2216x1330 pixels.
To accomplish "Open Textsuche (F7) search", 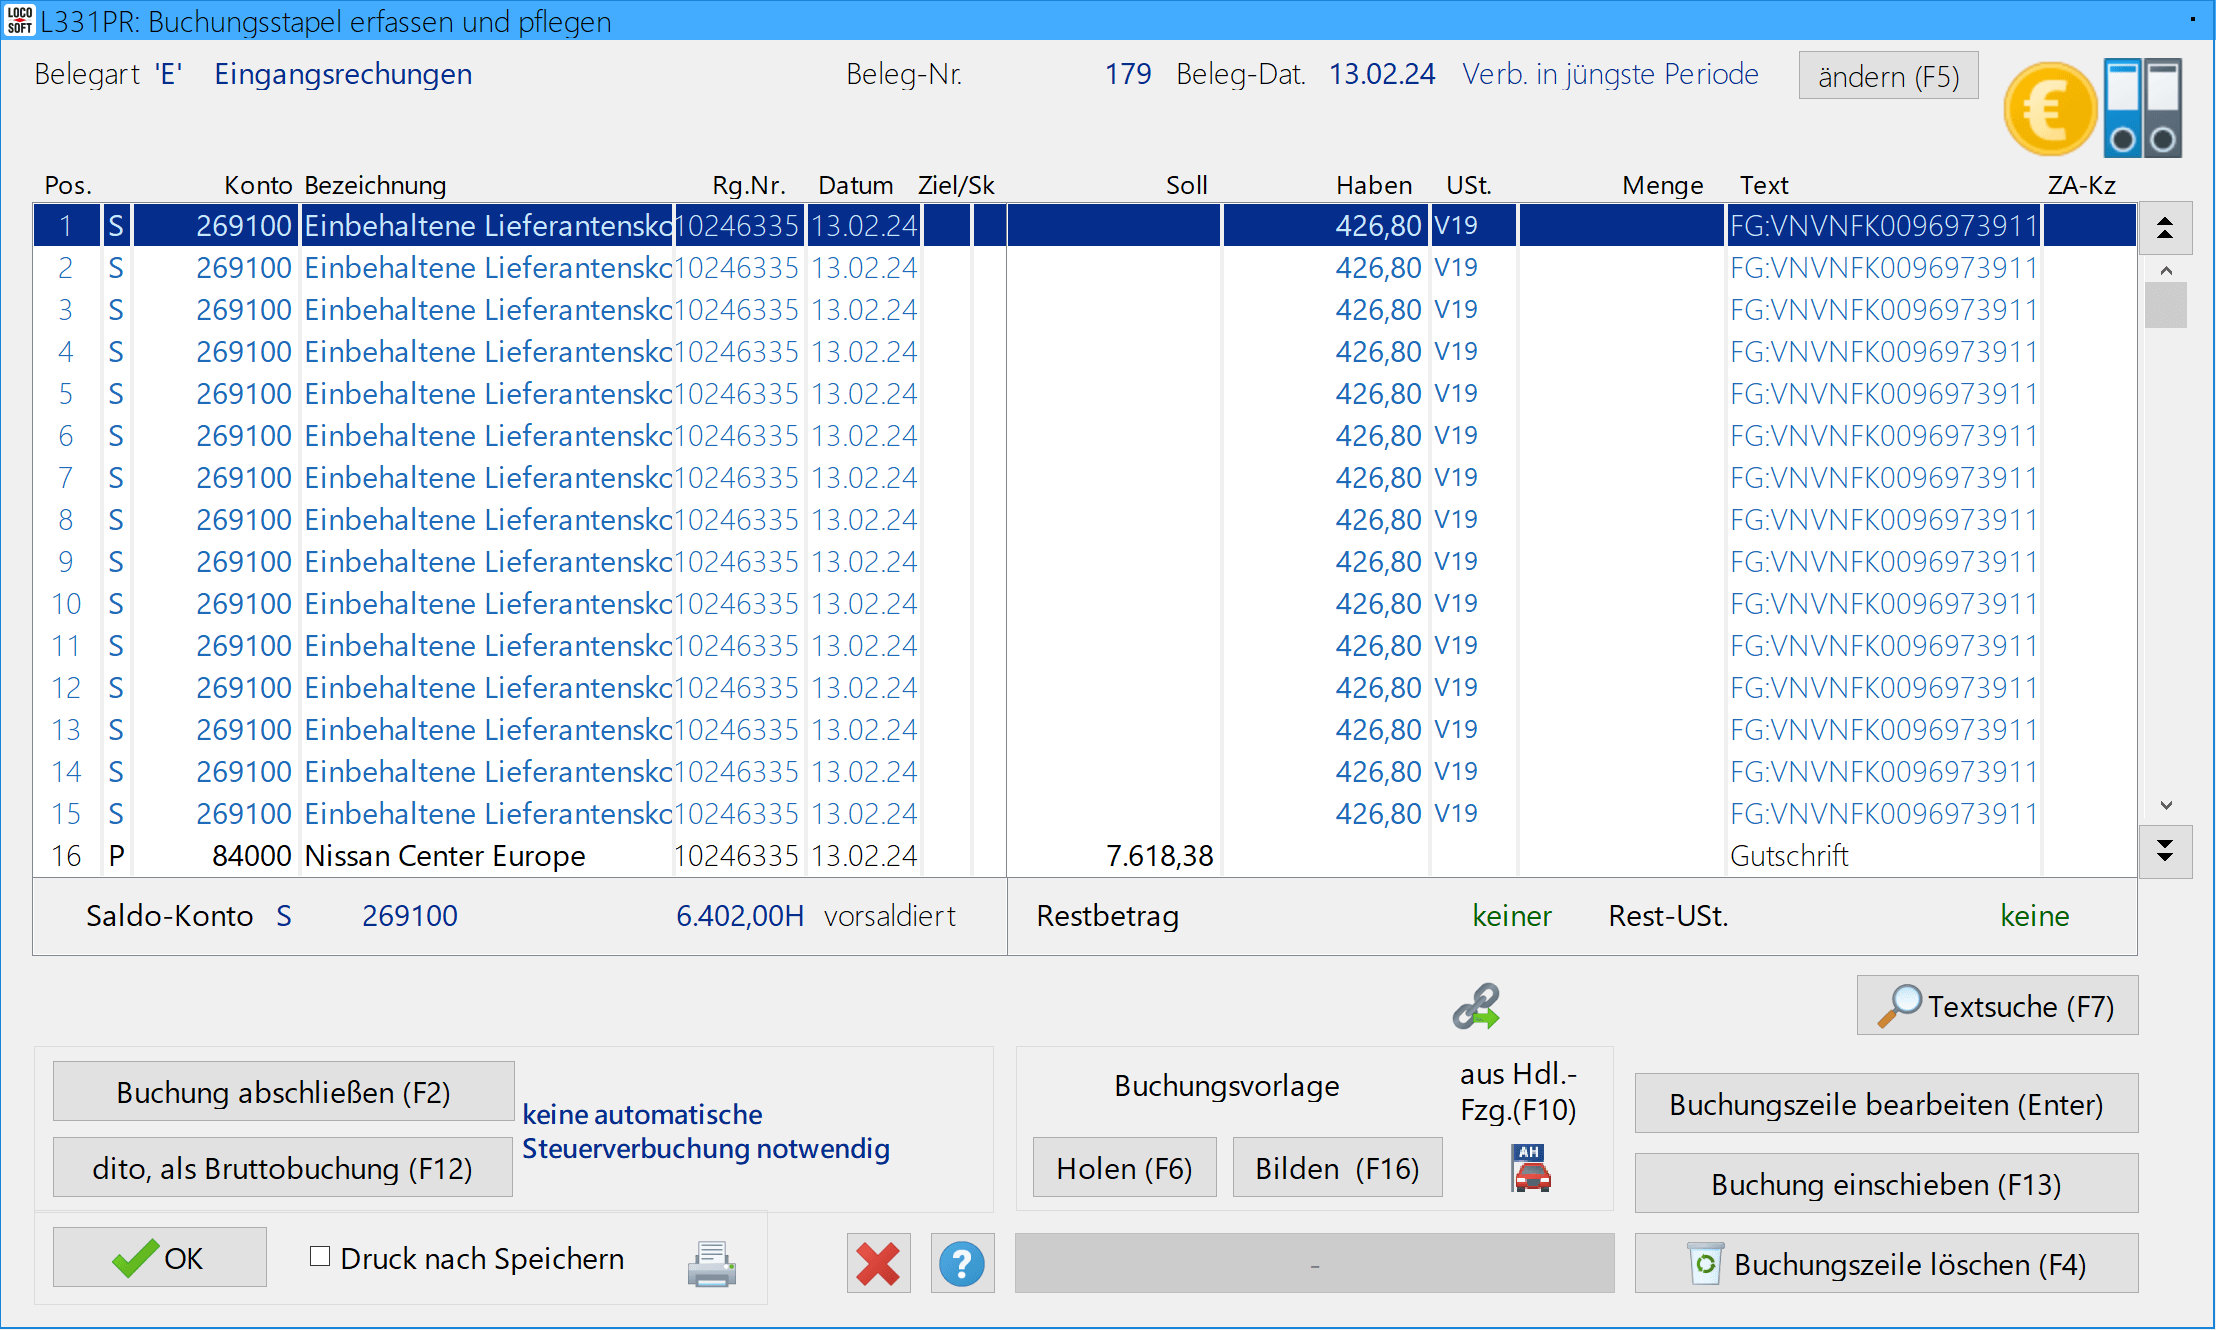I will tap(1997, 1006).
